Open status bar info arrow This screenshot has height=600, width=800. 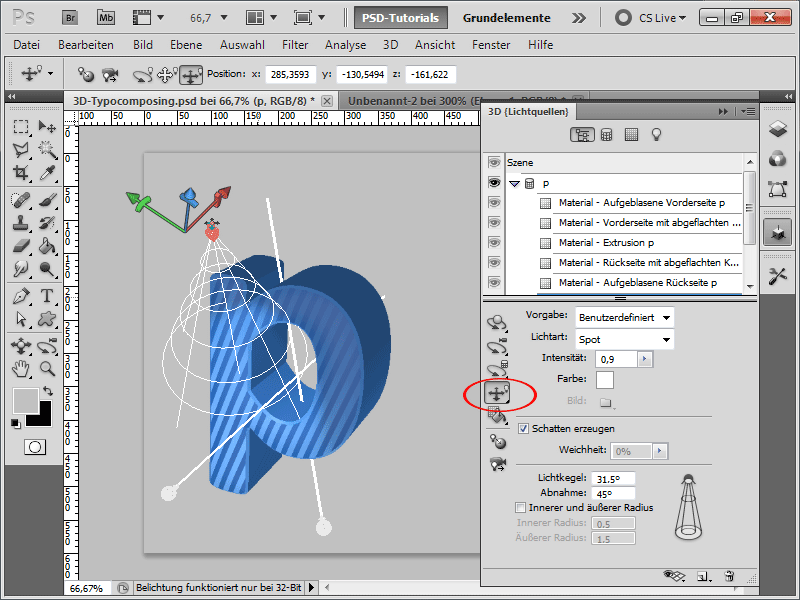pyautogui.click(x=311, y=588)
